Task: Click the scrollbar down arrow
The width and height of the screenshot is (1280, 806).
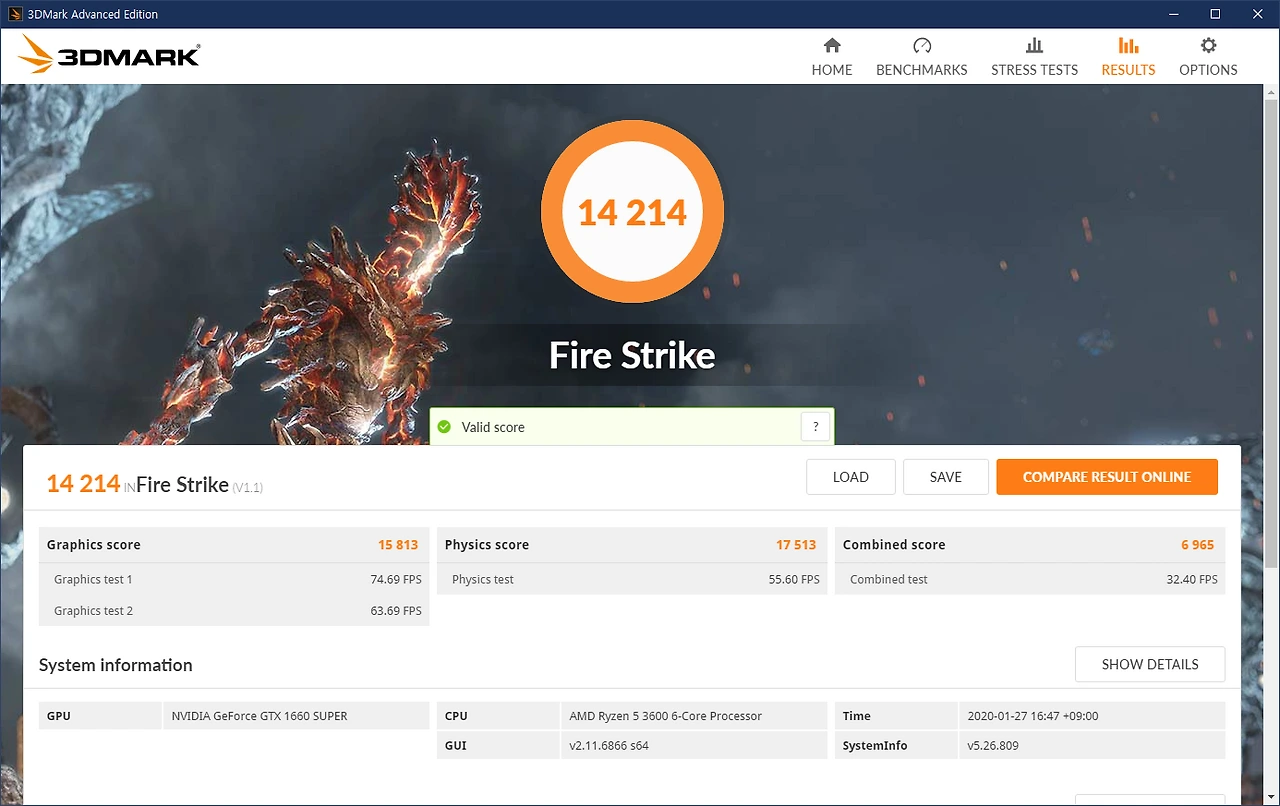Action: 1271,796
